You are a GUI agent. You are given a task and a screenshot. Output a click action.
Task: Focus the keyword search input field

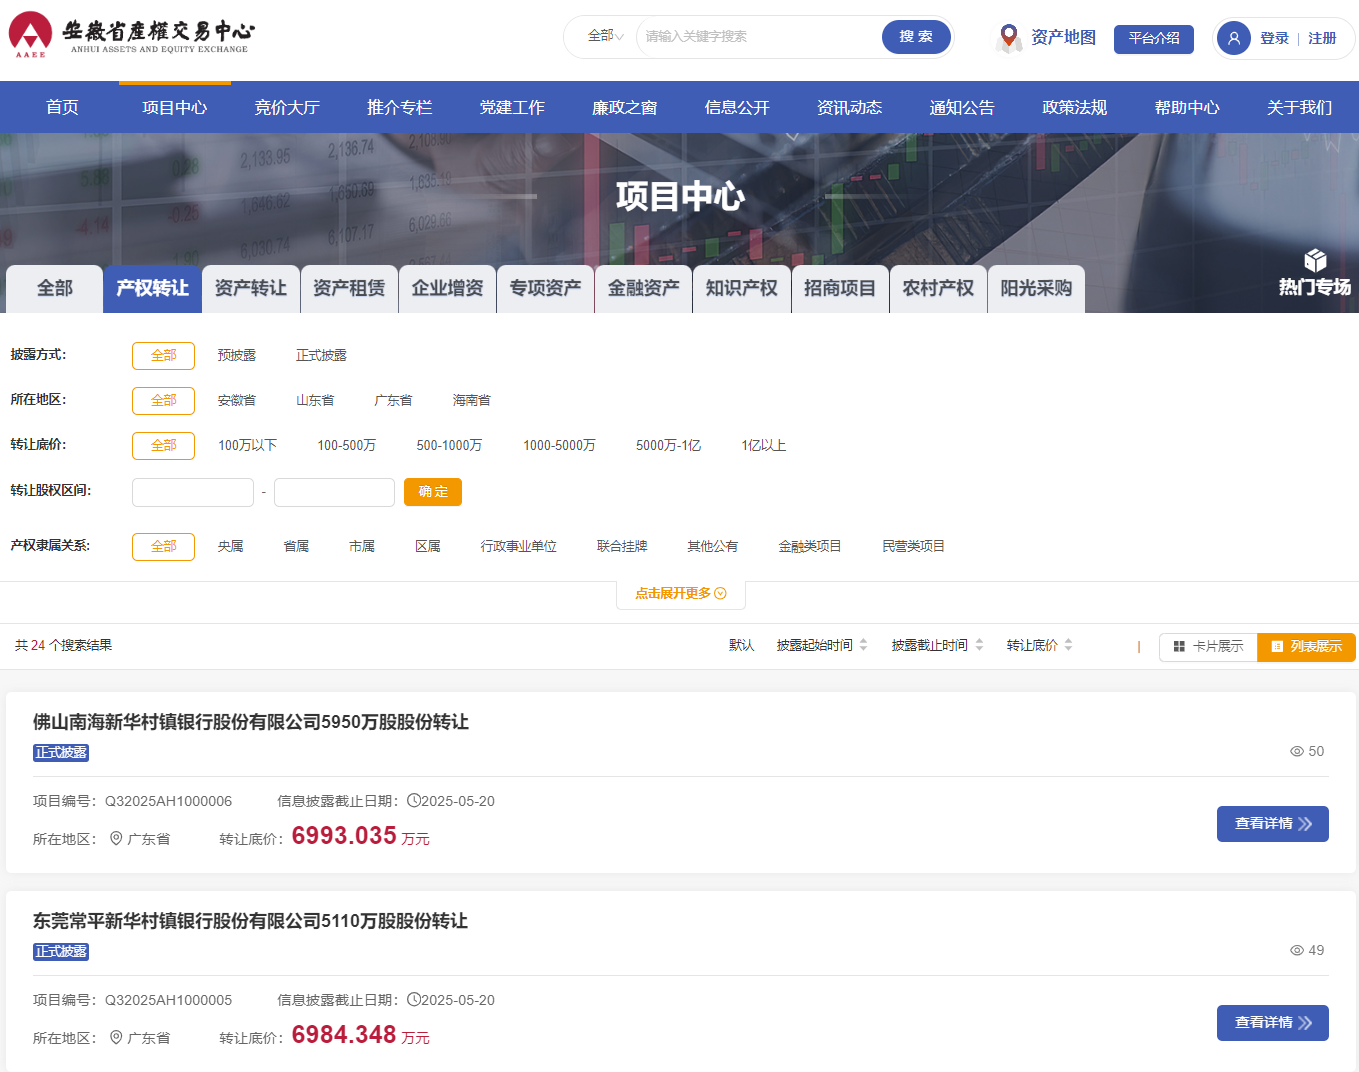point(758,37)
